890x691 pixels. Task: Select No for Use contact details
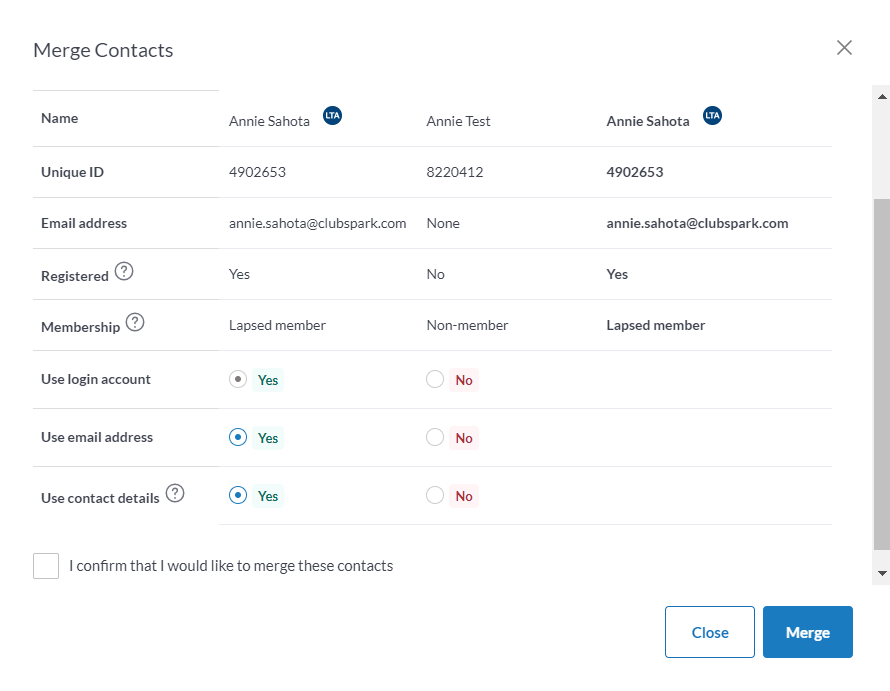435,495
